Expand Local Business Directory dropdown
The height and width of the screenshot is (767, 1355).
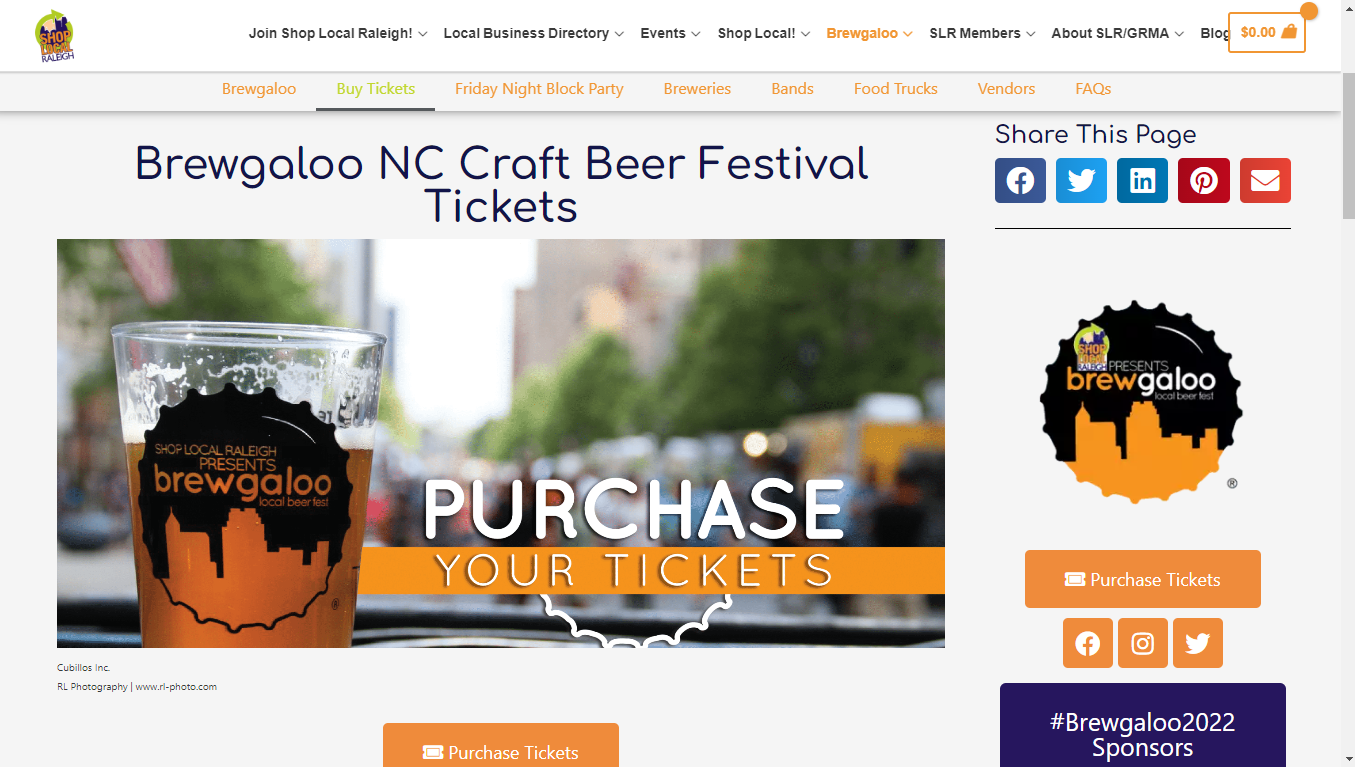point(533,33)
